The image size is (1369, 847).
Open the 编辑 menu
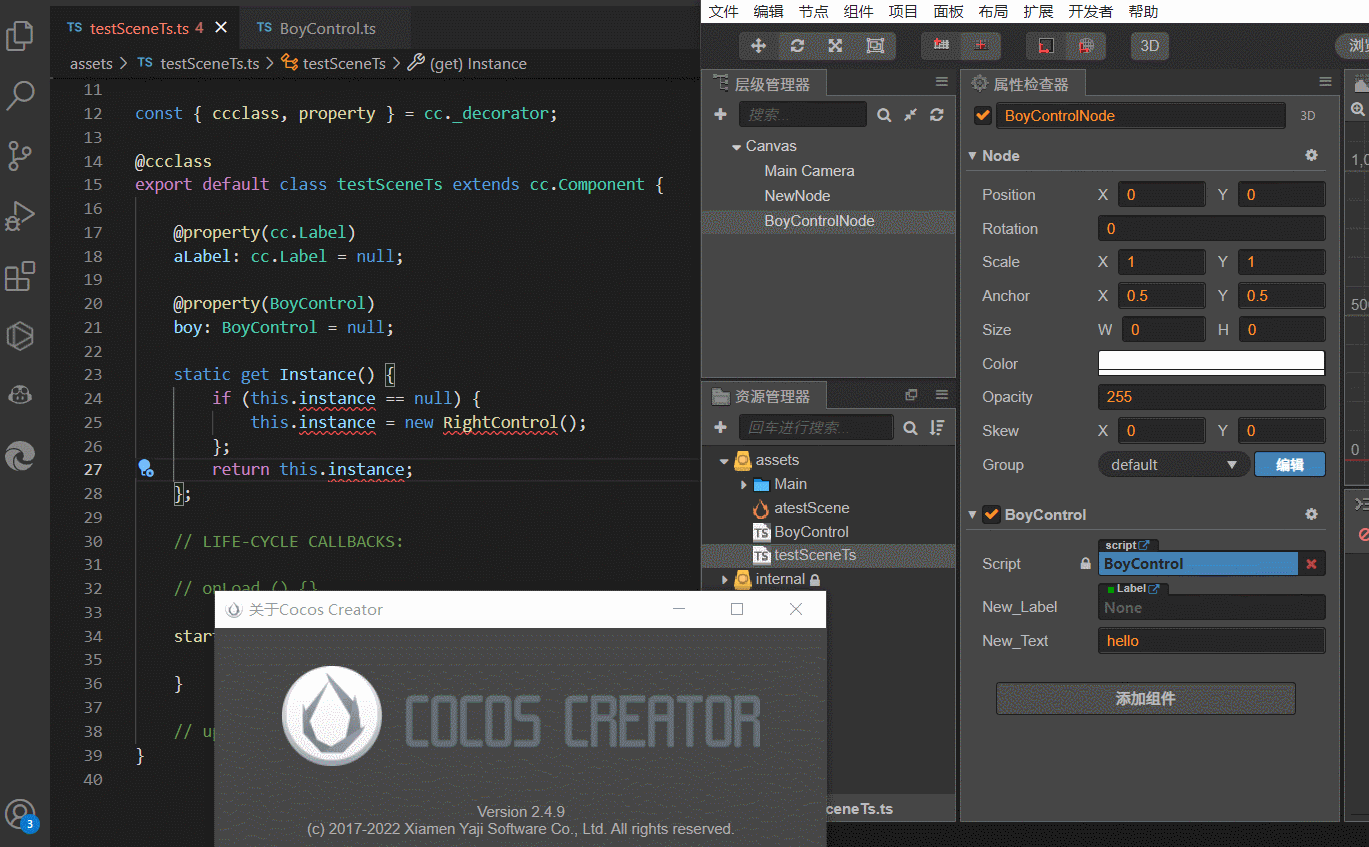click(768, 12)
